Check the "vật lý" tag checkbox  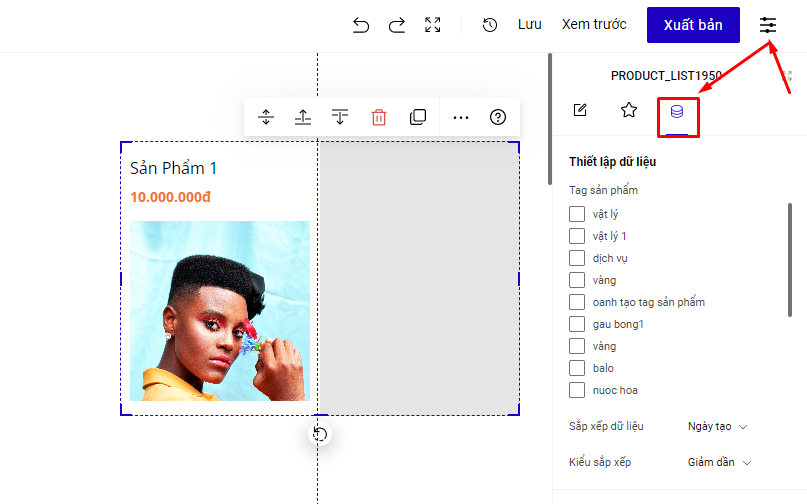(577, 214)
